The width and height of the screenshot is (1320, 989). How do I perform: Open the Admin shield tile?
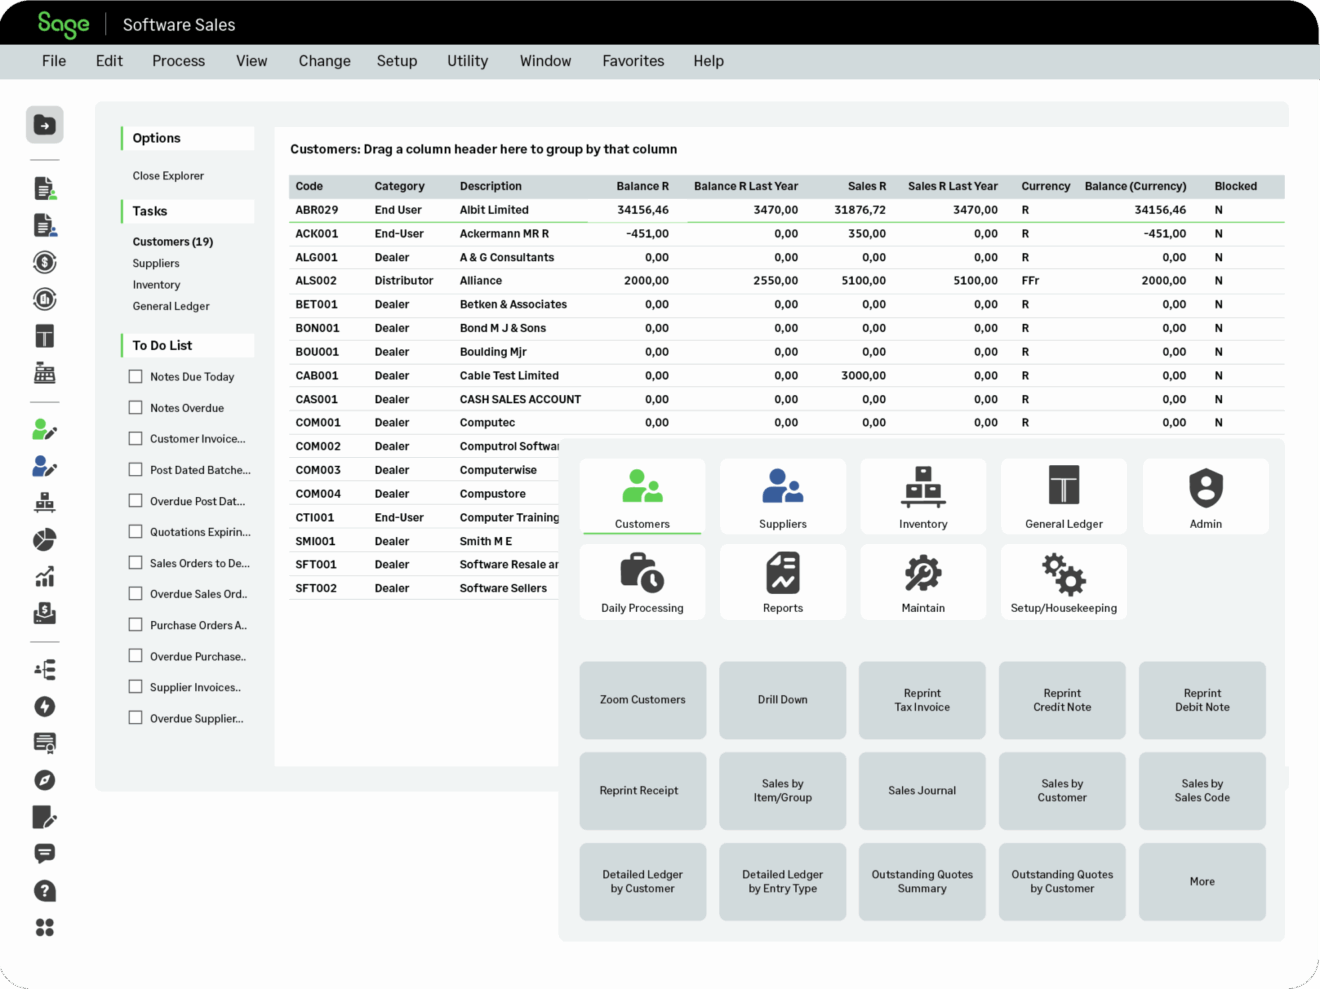[x=1205, y=497]
